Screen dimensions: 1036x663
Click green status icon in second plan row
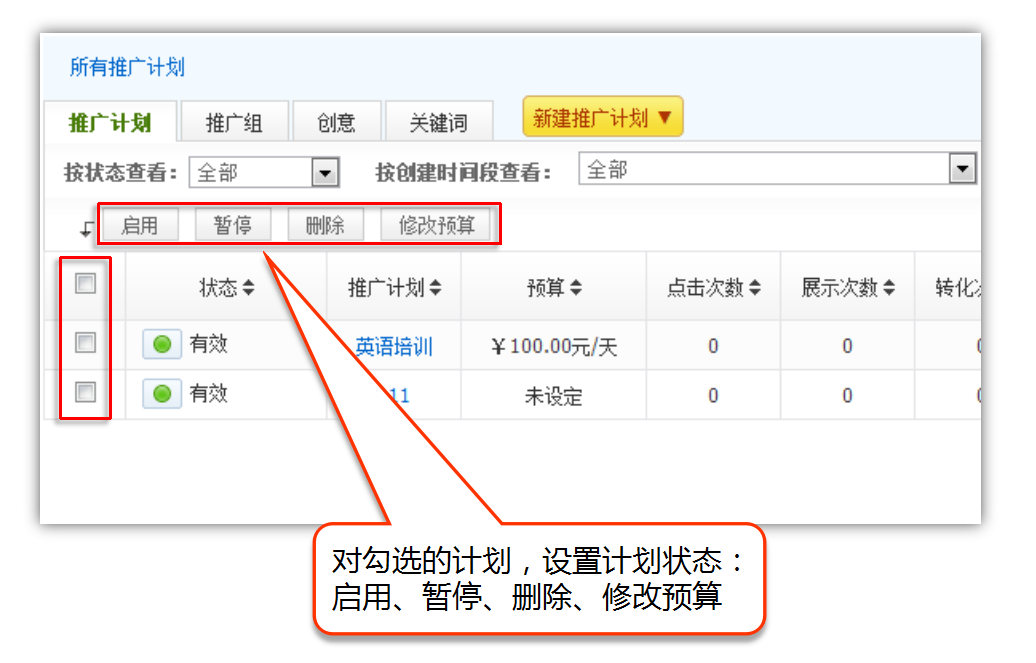161,394
